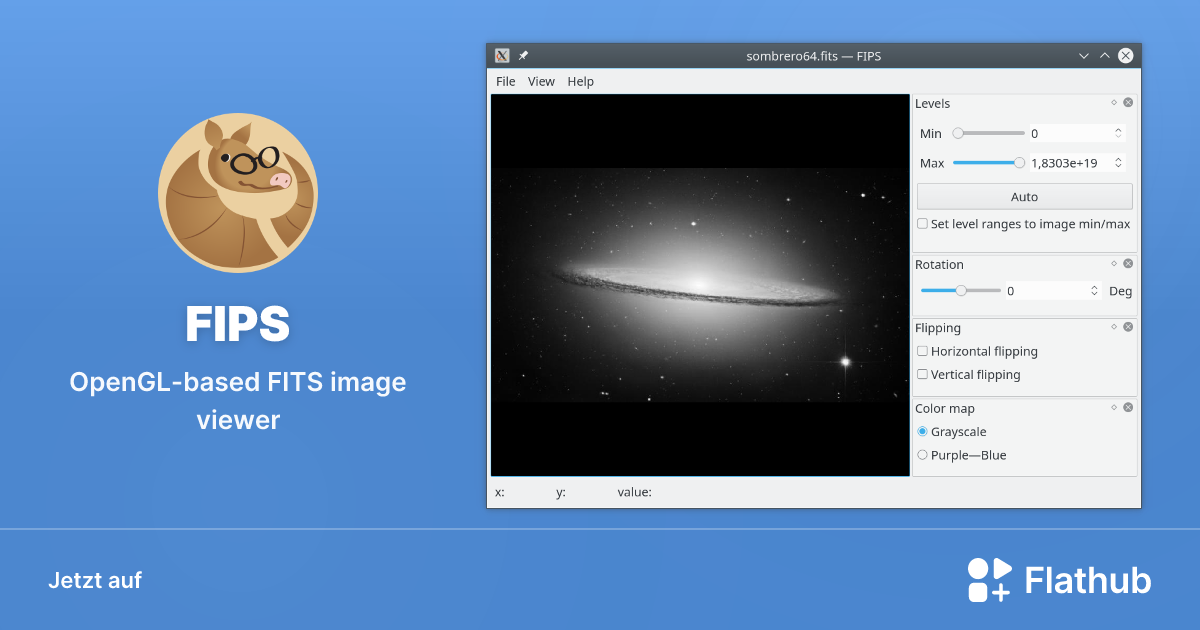Detach the Rotation panel via float icon
The height and width of the screenshot is (630, 1200).
pos(1114,263)
